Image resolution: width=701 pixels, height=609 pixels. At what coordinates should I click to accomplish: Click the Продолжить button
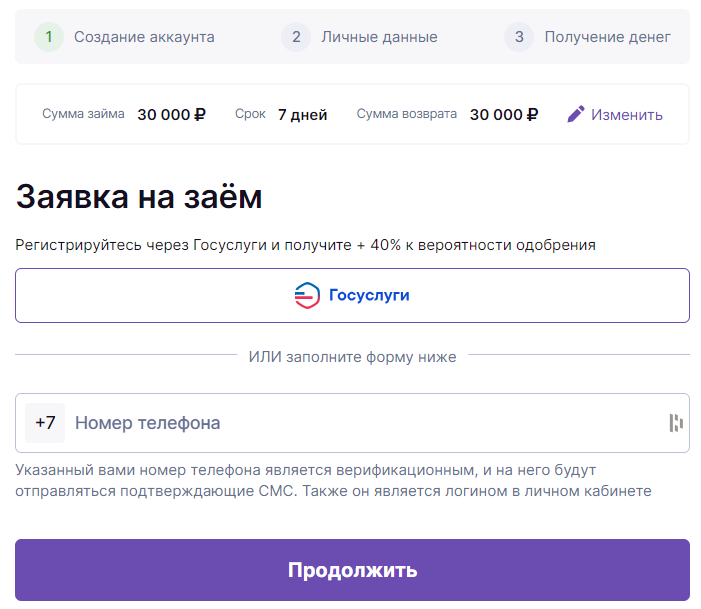tap(352, 570)
